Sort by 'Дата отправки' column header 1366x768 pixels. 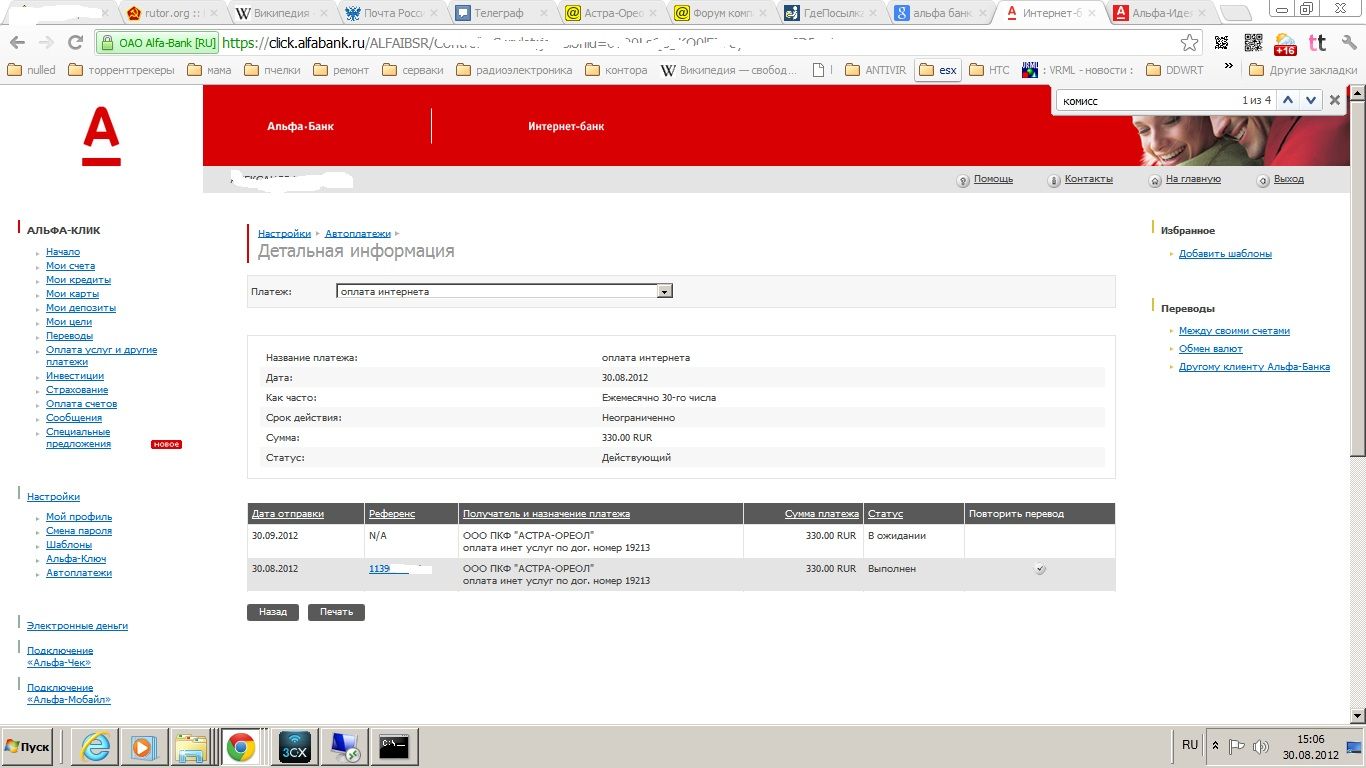pos(288,514)
